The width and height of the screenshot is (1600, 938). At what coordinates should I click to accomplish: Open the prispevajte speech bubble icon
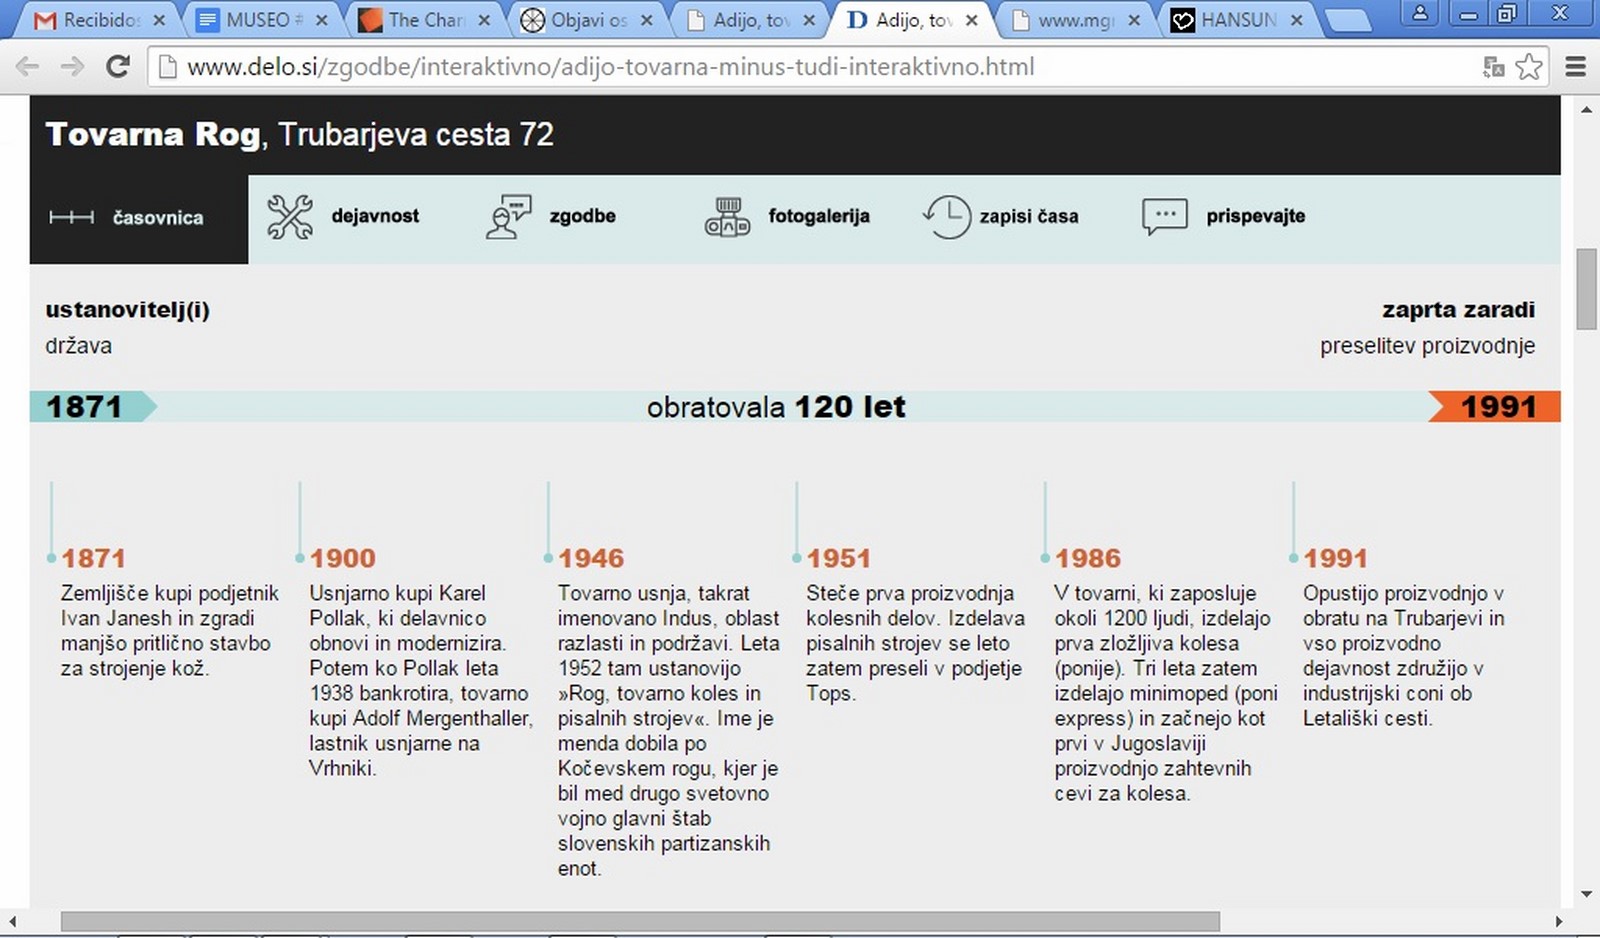coord(1164,217)
